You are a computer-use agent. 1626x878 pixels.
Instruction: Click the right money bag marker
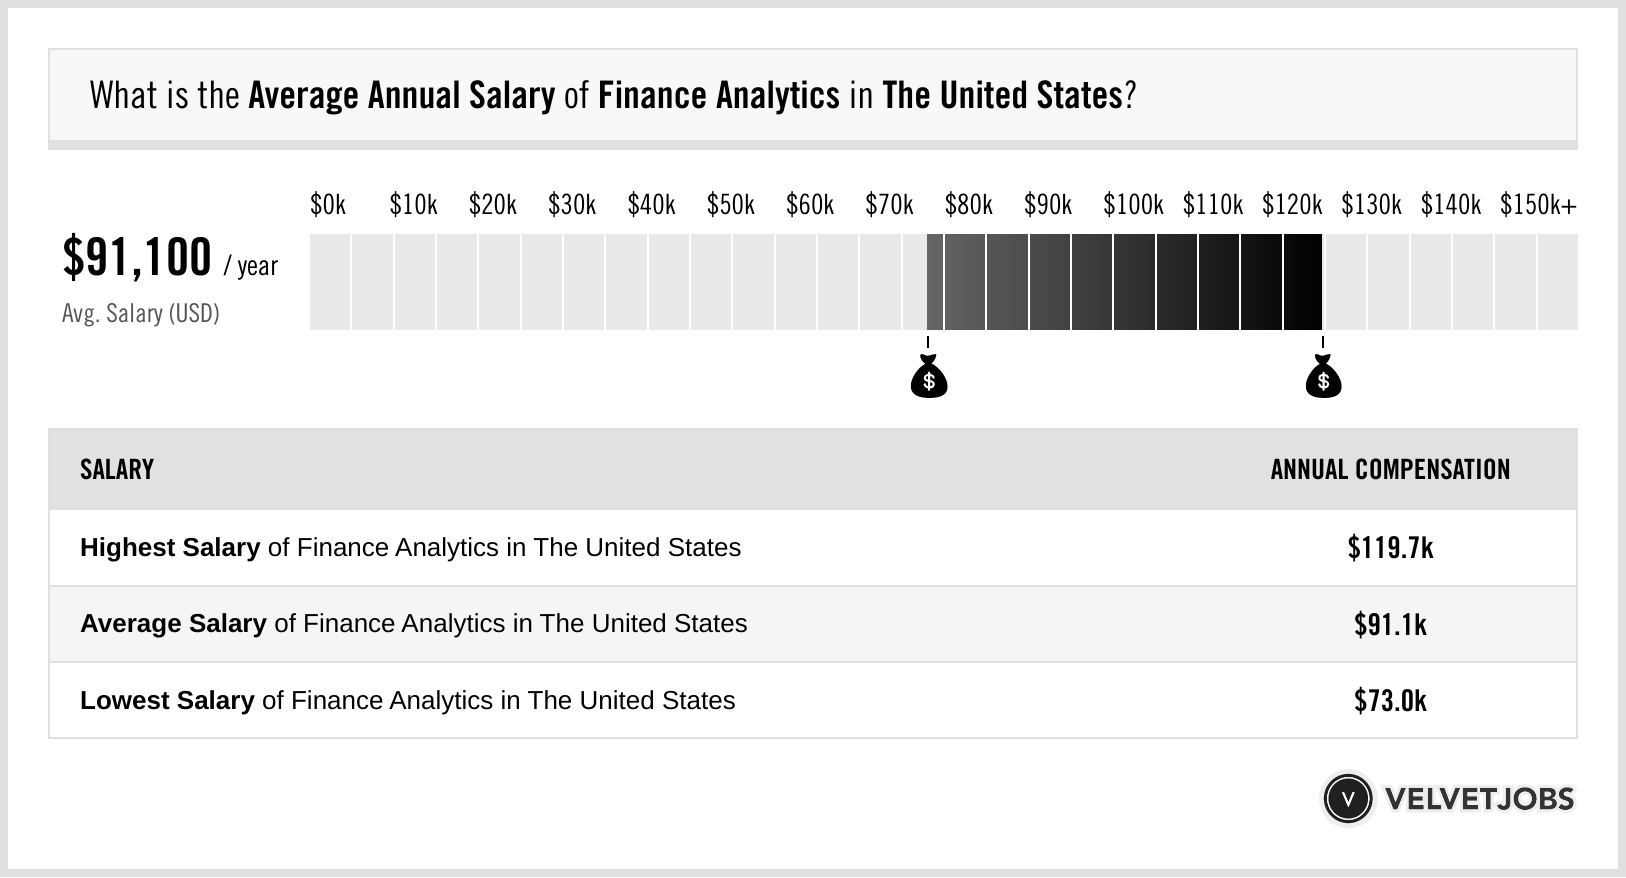(x=1323, y=378)
